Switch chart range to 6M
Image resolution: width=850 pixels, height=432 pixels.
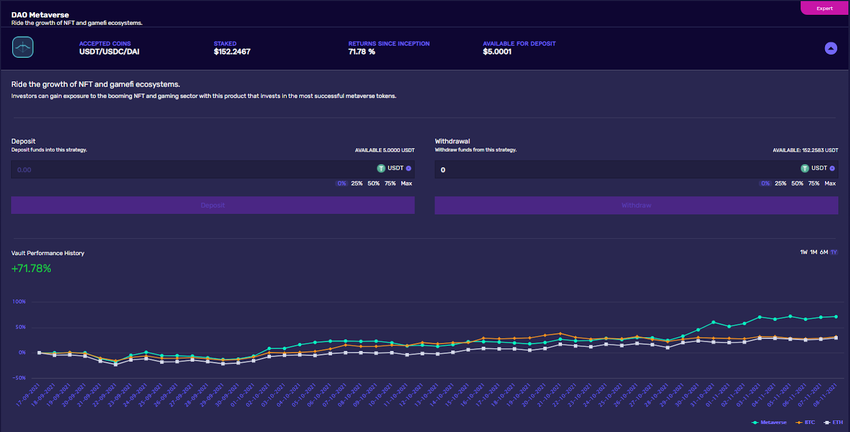(x=824, y=251)
